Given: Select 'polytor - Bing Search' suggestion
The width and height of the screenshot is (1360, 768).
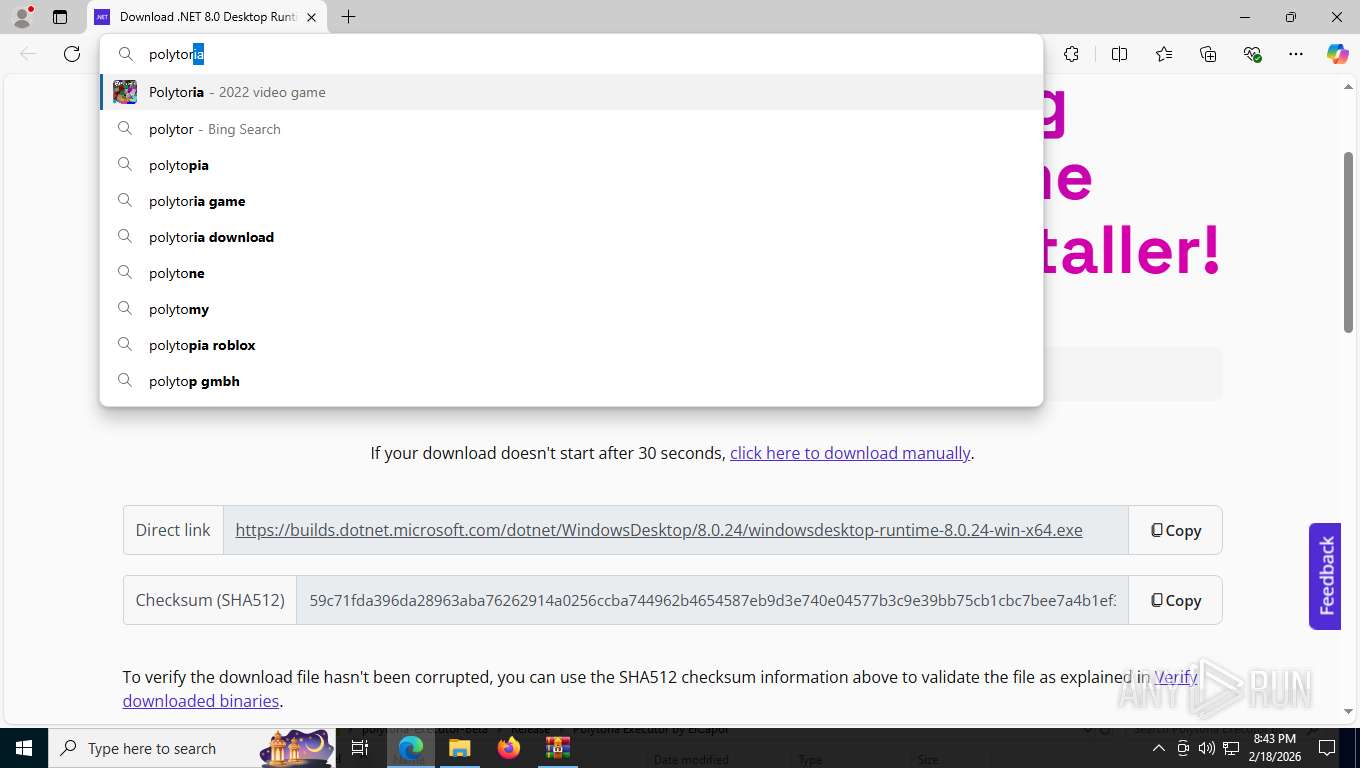Looking at the screenshot, I should (571, 129).
